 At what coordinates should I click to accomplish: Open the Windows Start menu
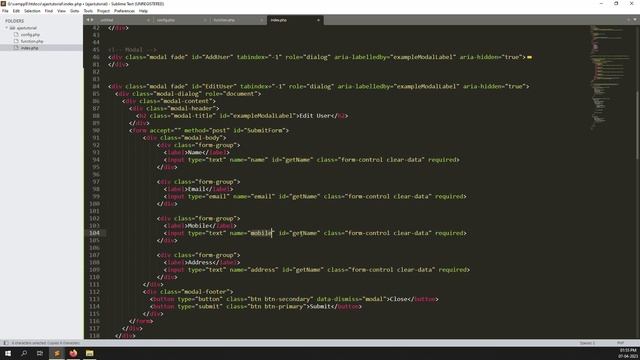click(x=8, y=353)
